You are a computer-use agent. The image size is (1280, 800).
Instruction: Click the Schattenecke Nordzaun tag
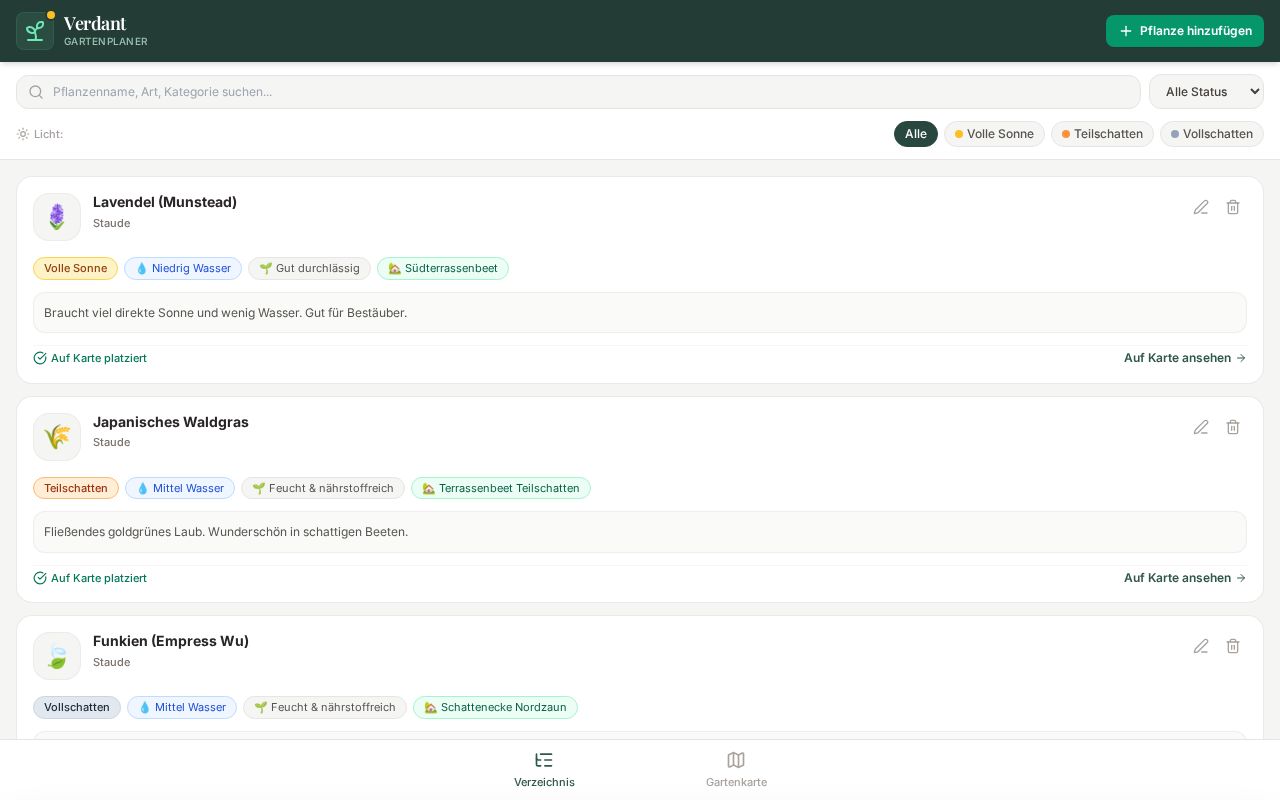(x=495, y=707)
